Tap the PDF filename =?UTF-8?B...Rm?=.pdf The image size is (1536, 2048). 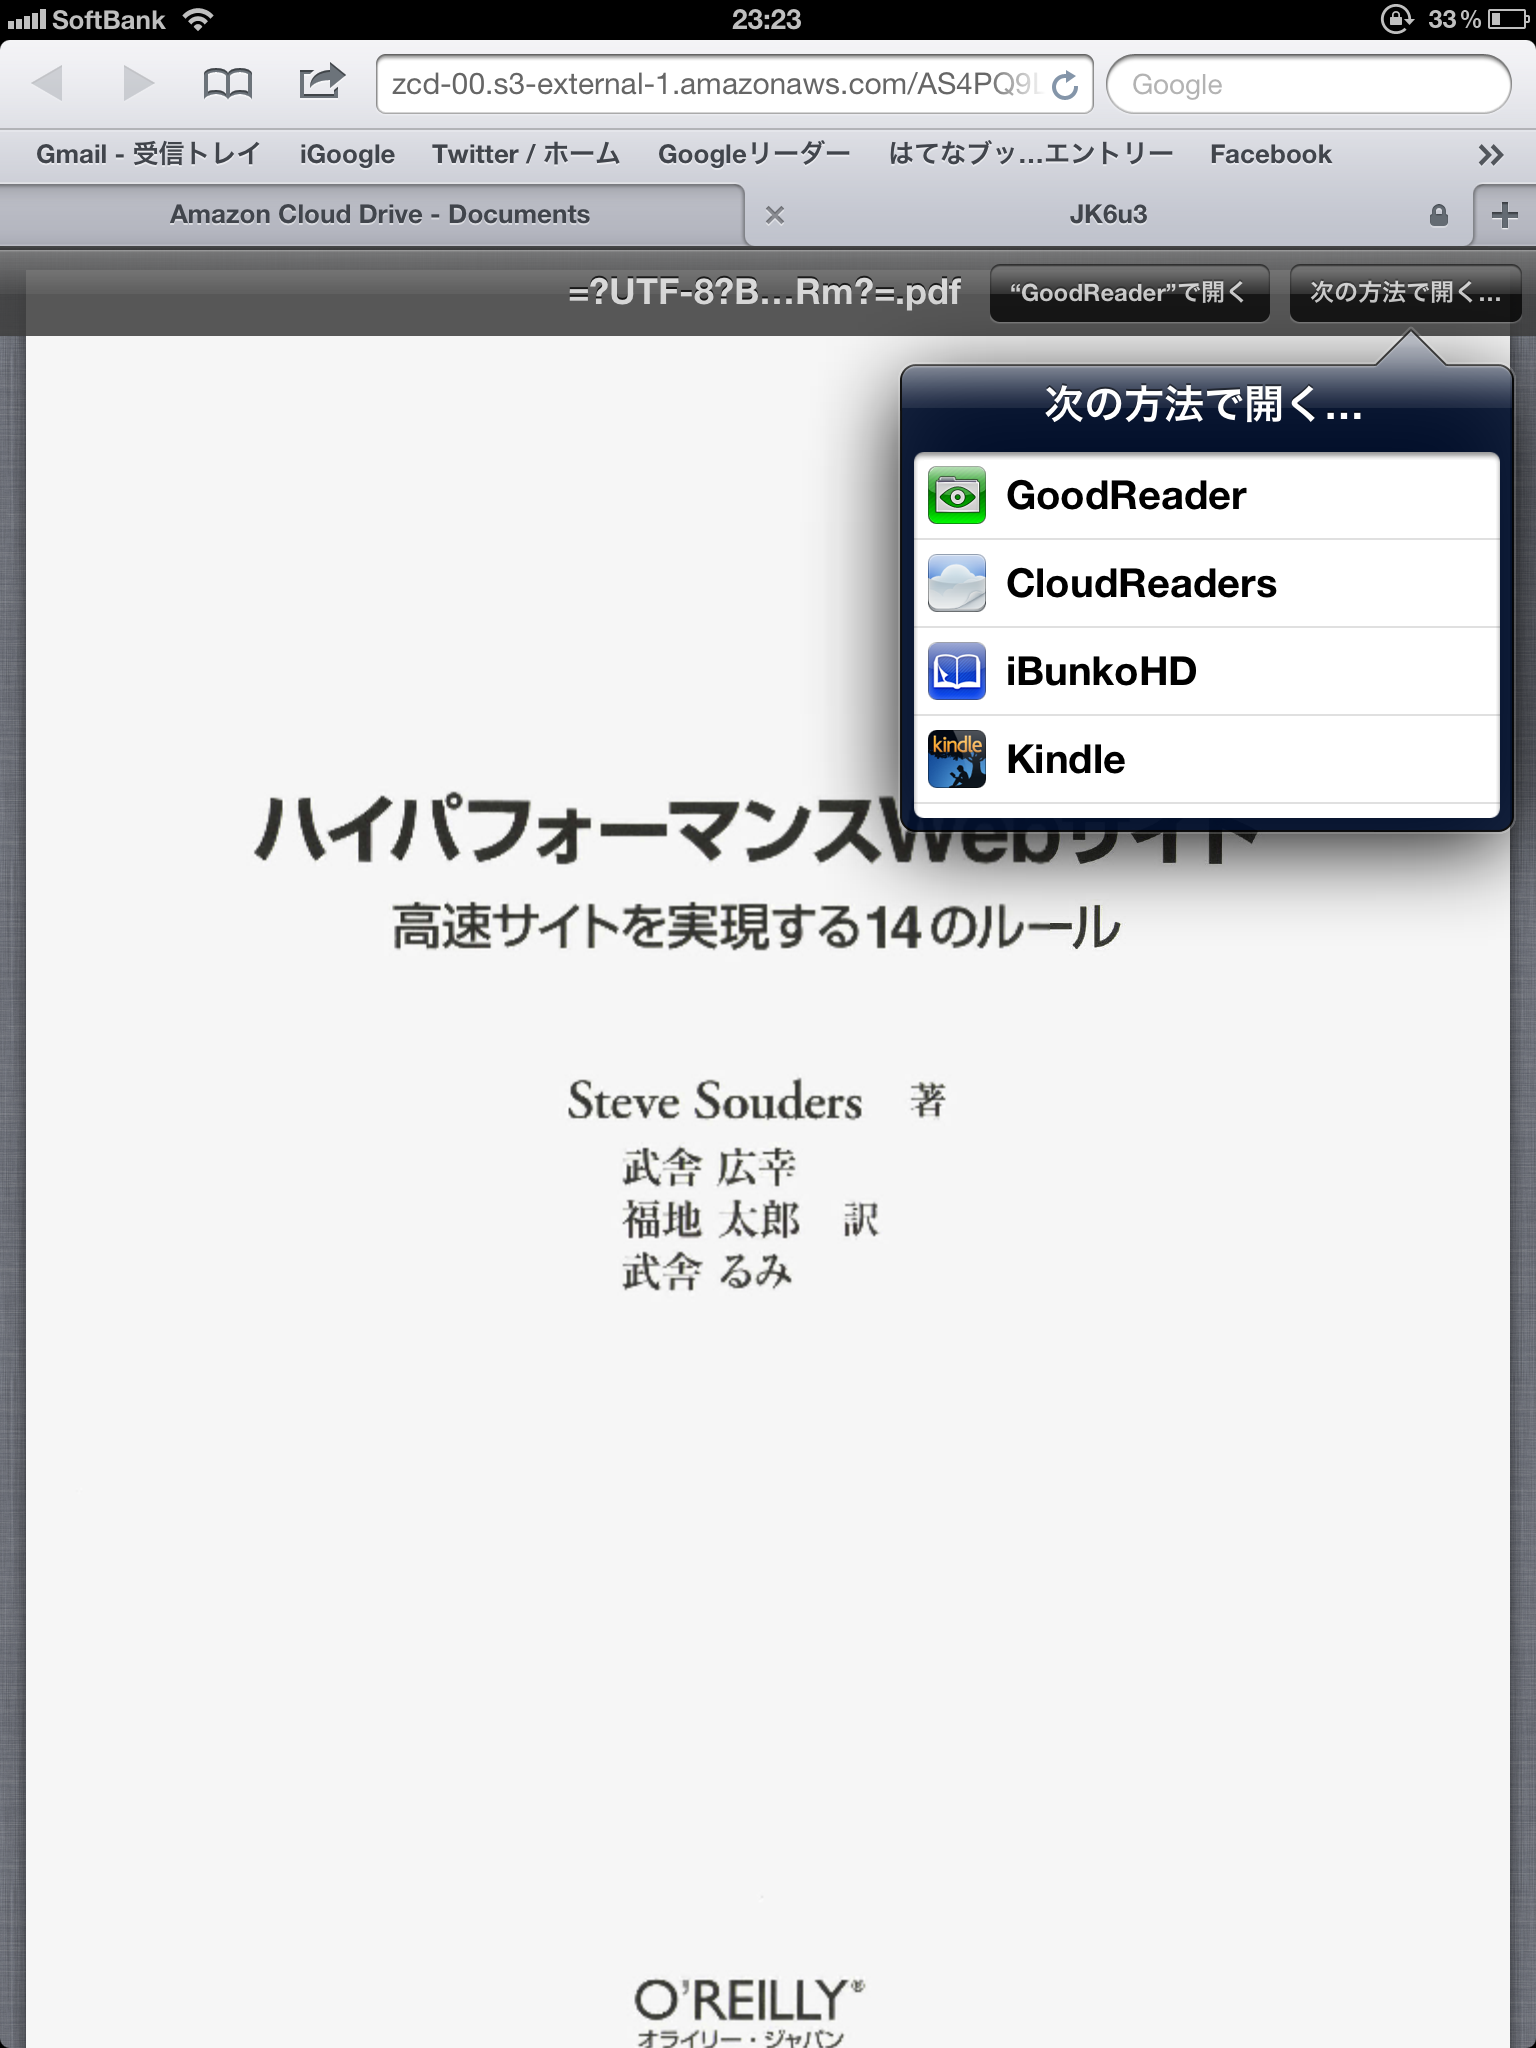[764, 292]
